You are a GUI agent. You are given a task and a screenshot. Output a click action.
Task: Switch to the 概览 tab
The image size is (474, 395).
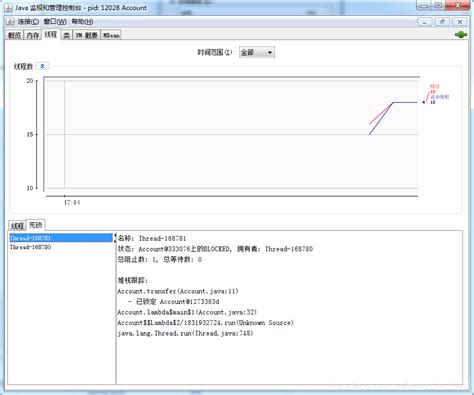click(14, 35)
